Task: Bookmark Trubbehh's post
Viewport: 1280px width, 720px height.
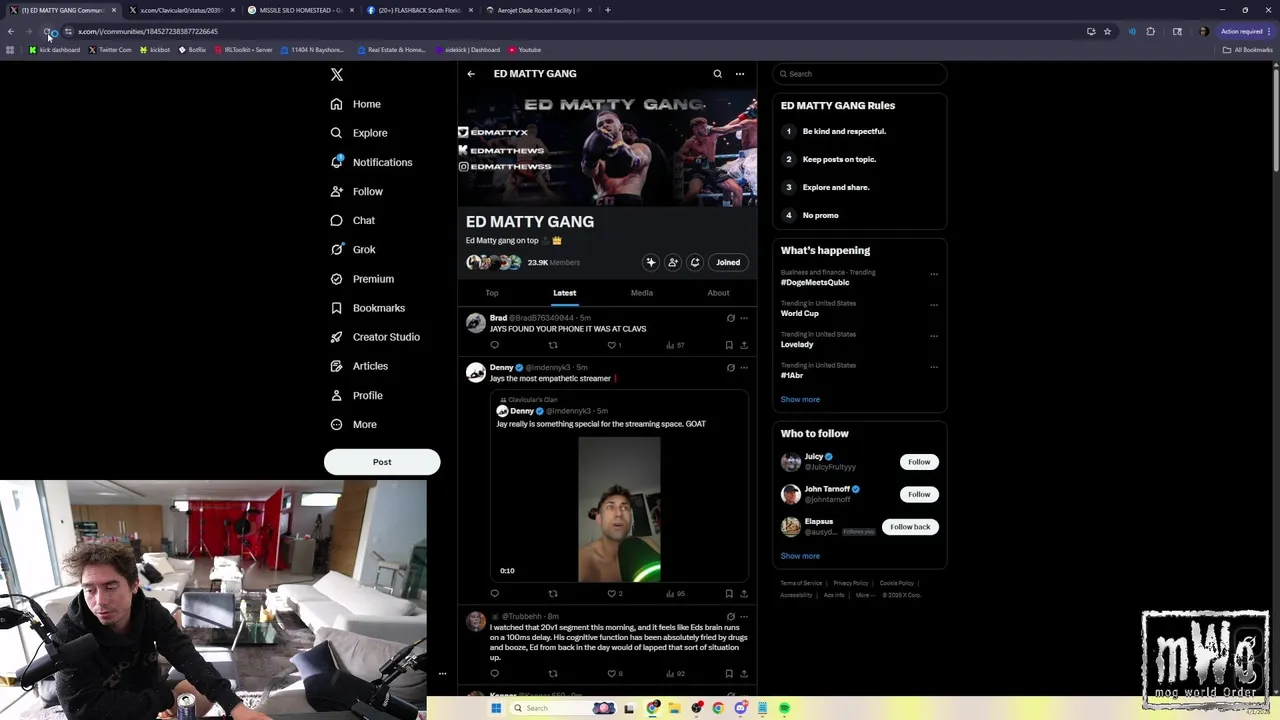Action: pyautogui.click(x=729, y=674)
